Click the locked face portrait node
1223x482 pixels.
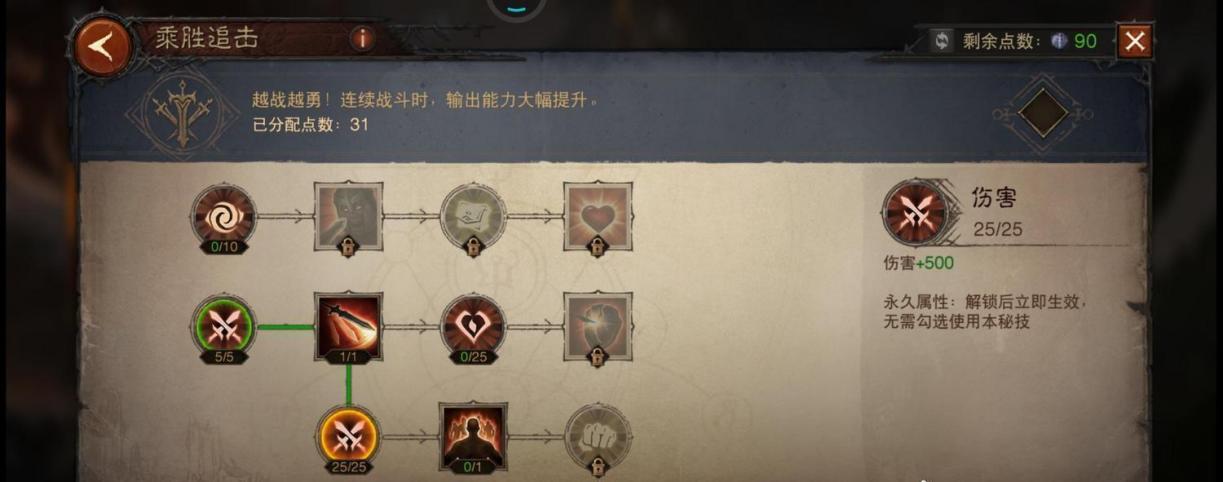[348, 217]
